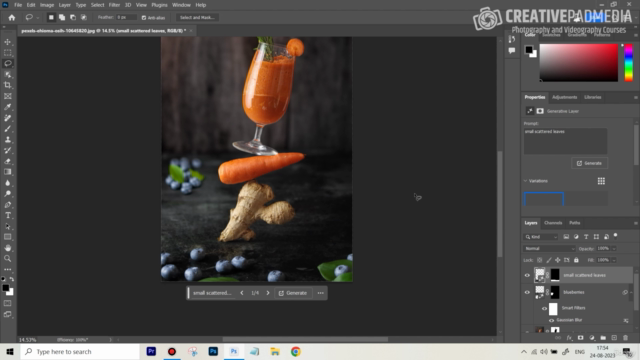Select the Crop tool
Image resolution: width=640 pixels, height=360 pixels.
pyautogui.click(x=7, y=85)
